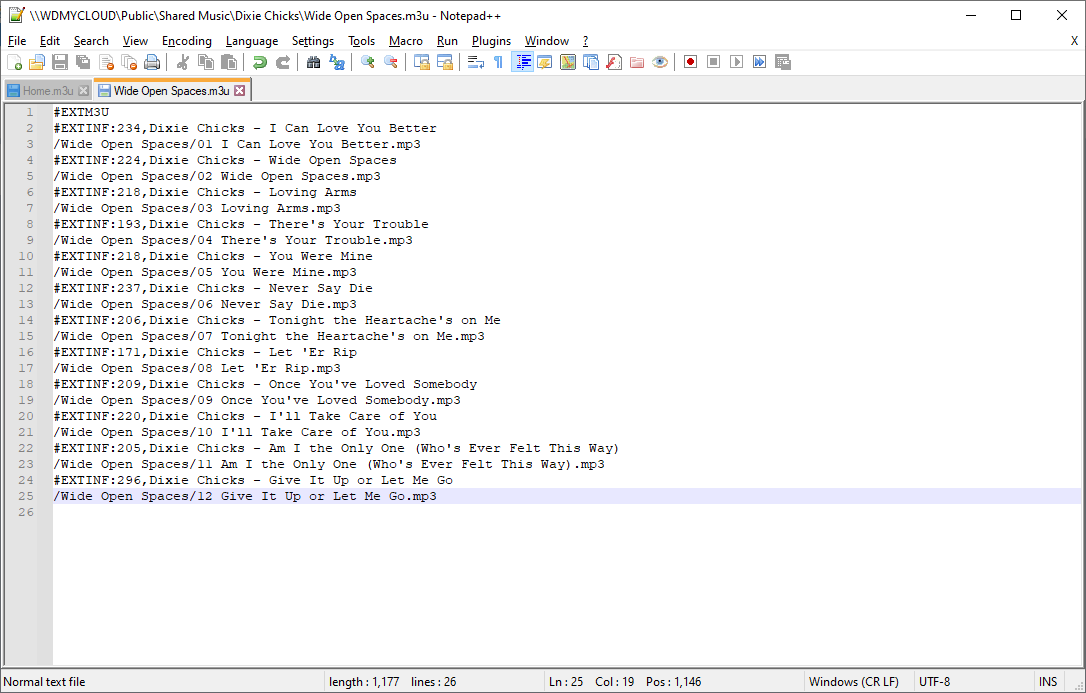
Task: Open the Window menu
Action: click(547, 41)
